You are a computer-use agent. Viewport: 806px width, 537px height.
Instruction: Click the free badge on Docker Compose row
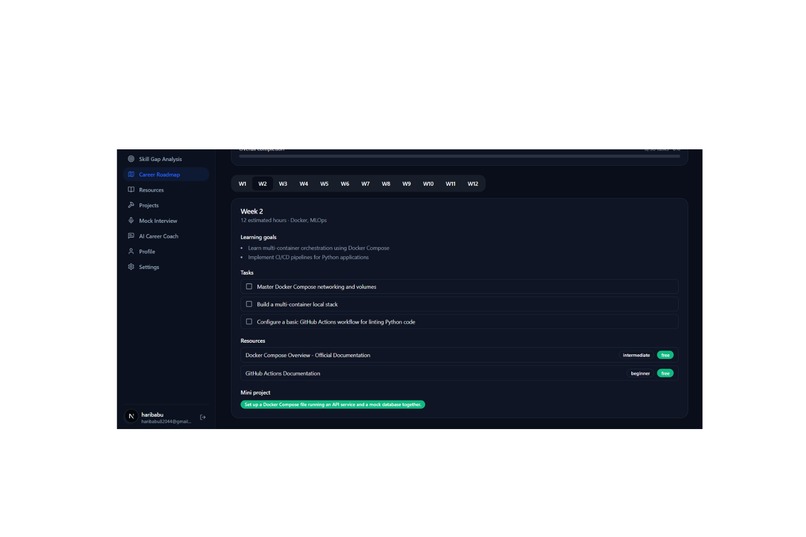tap(665, 355)
